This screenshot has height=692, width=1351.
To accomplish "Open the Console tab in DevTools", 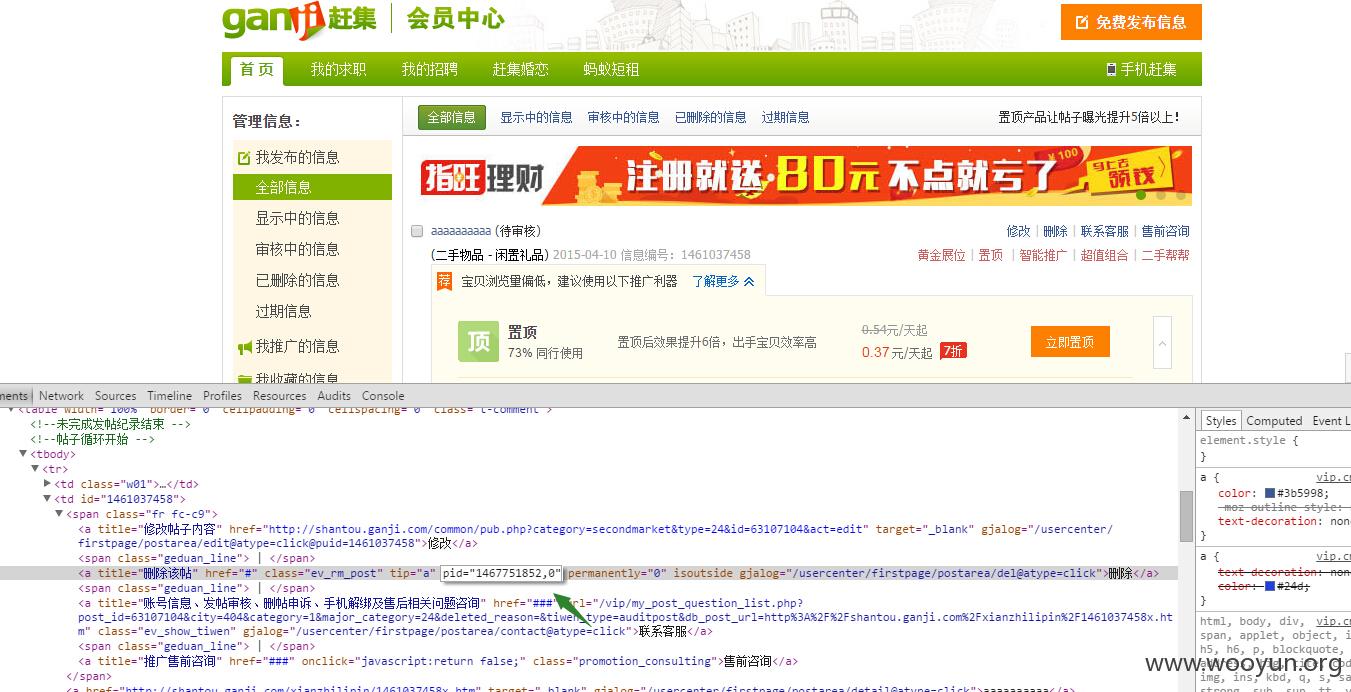I will [383, 396].
